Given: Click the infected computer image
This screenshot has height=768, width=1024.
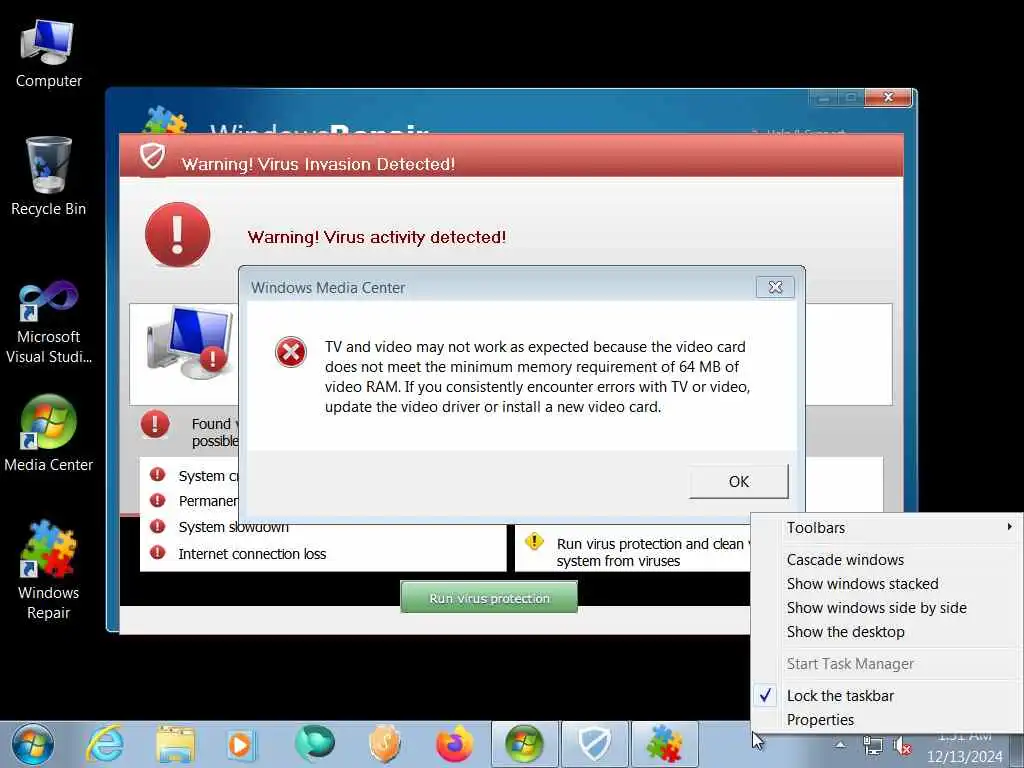Looking at the screenshot, I should point(188,344).
